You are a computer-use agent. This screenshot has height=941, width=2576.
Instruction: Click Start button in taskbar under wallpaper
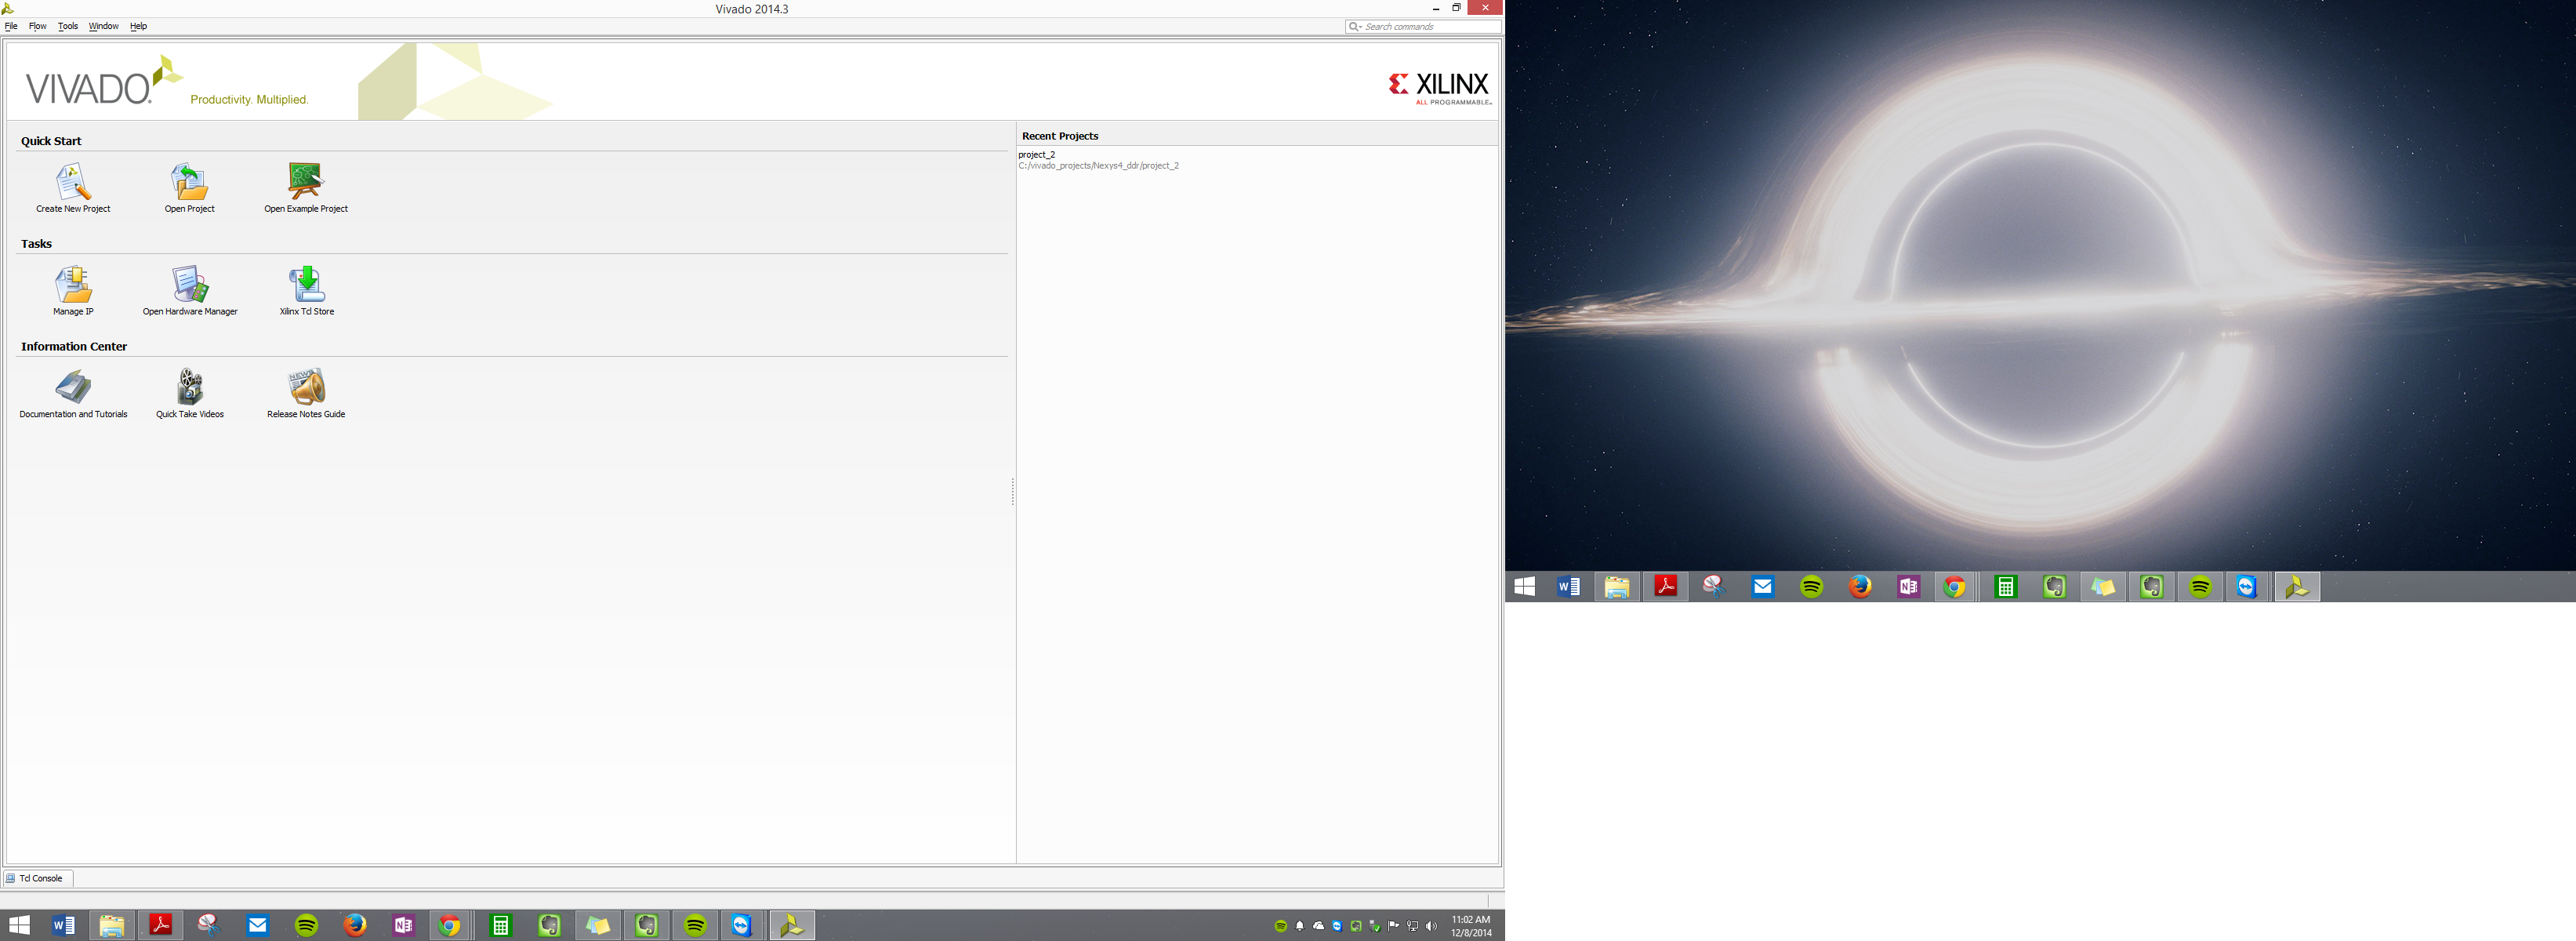point(1524,587)
